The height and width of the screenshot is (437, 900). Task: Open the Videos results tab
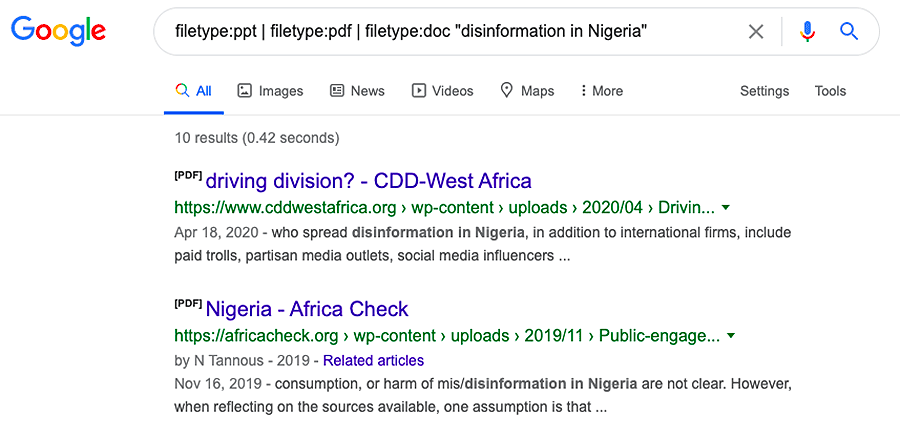tap(443, 91)
